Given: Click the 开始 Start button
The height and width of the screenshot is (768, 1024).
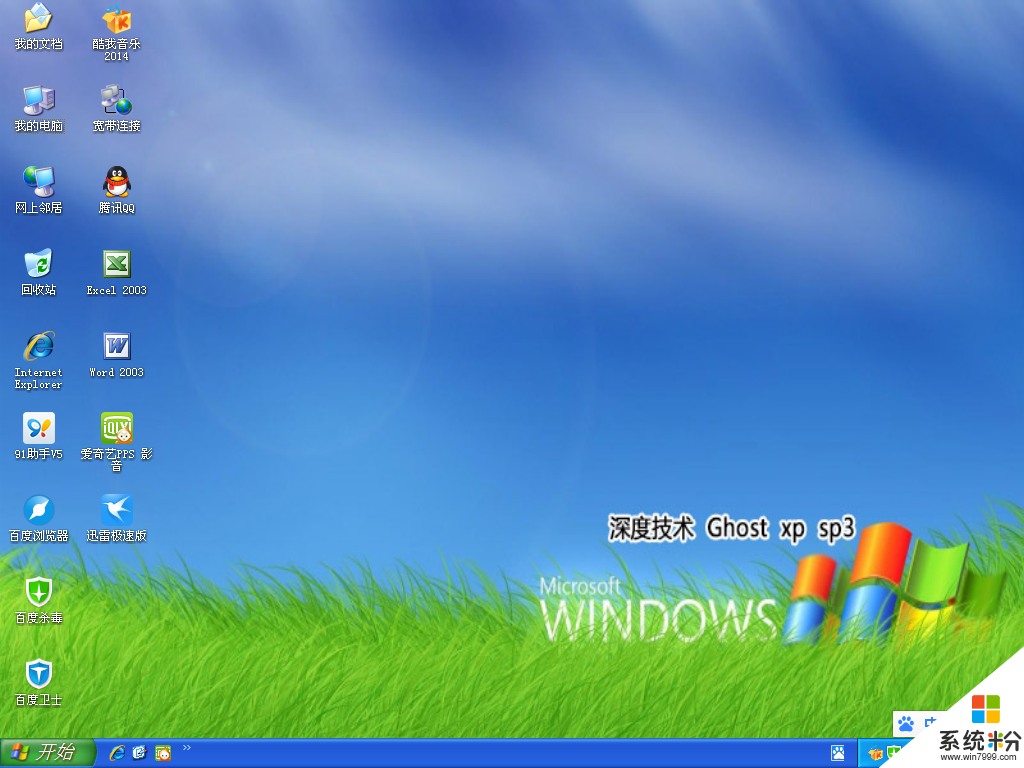Looking at the screenshot, I should tap(46, 752).
